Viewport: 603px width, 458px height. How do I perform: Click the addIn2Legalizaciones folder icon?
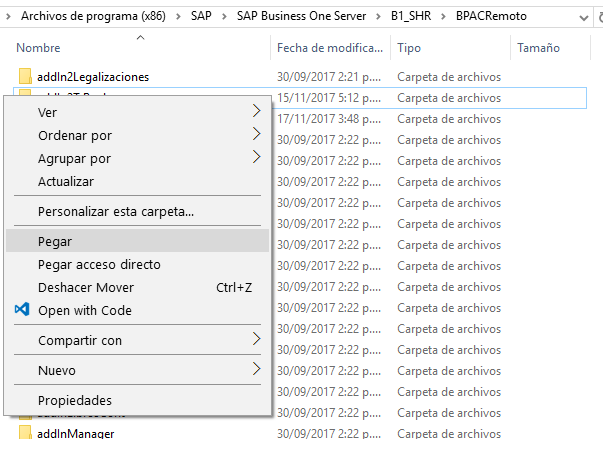pos(26,77)
